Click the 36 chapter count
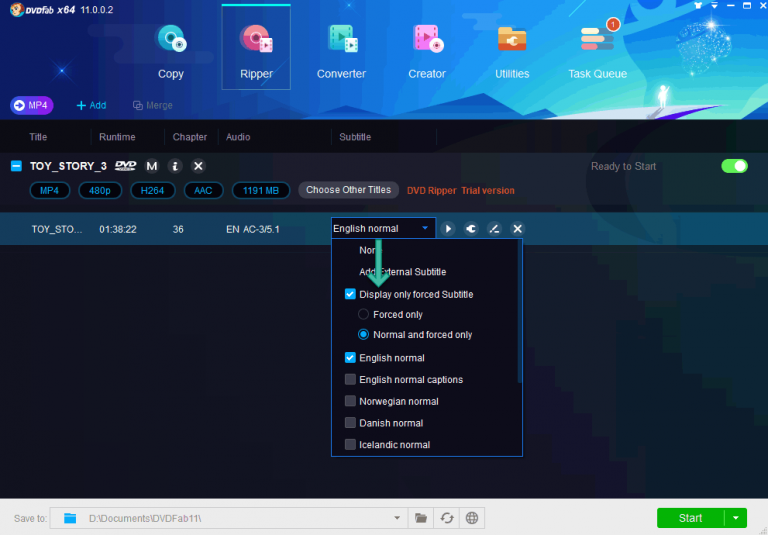Image resolution: width=768 pixels, height=535 pixels. (178, 229)
